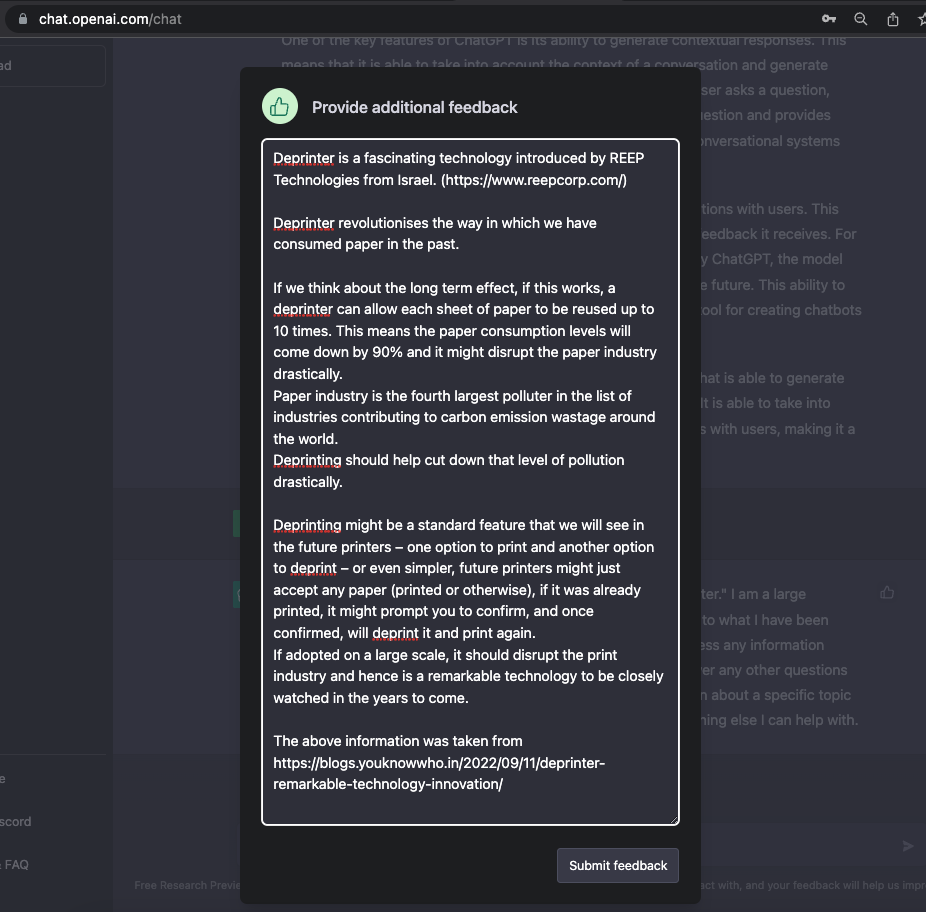
Task: Open the Discord link in the sidebar
Action: [15, 821]
